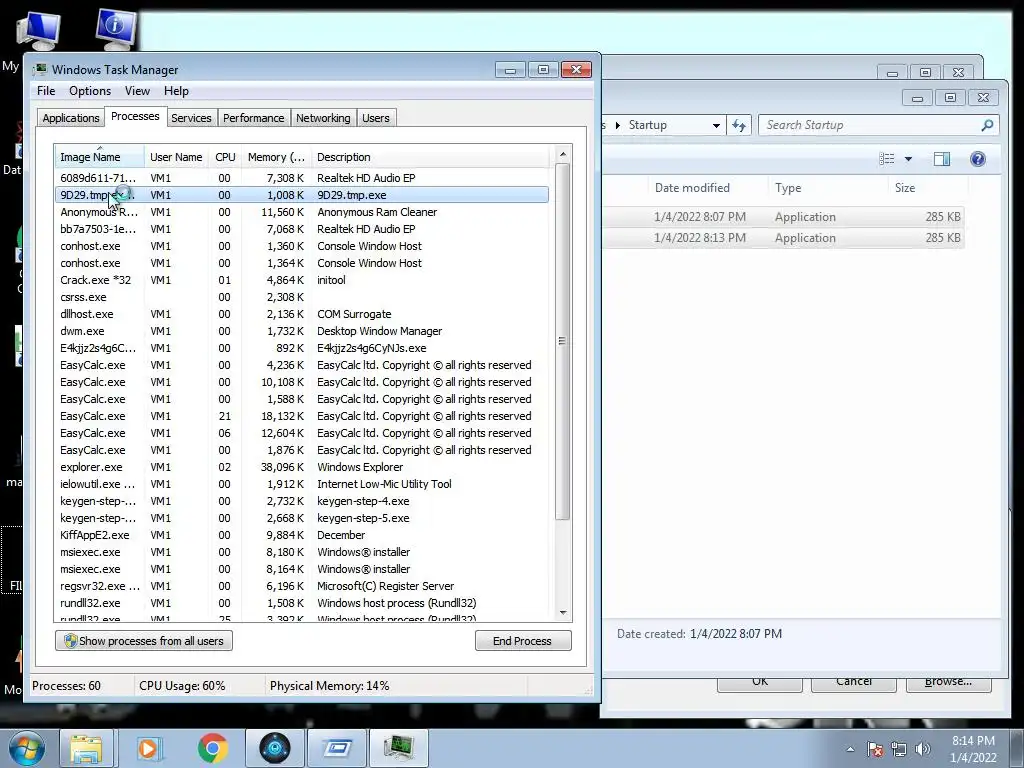Switch to the Services tab
The width and height of the screenshot is (1024, 768).
tap(191, 118)
